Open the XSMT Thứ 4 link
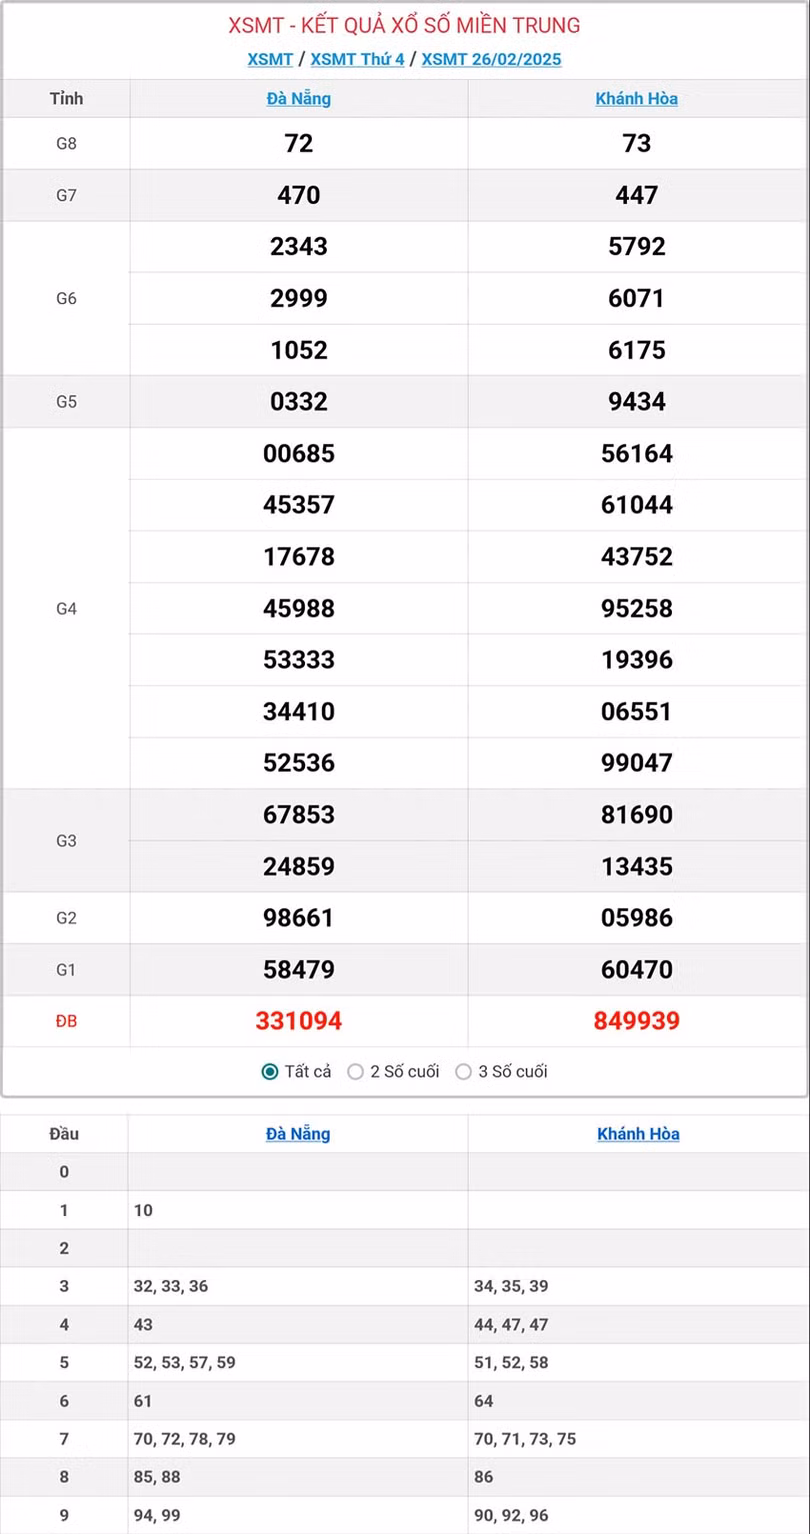 357,59
